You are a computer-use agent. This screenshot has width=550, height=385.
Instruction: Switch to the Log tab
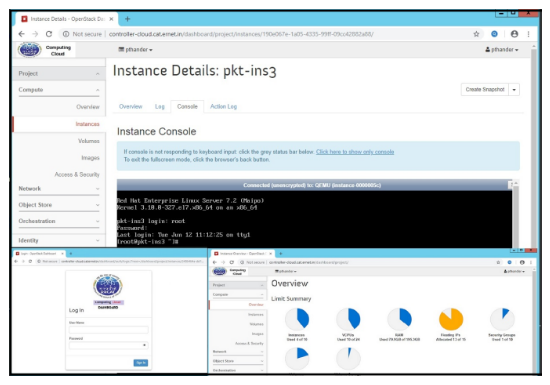[160, 107]
